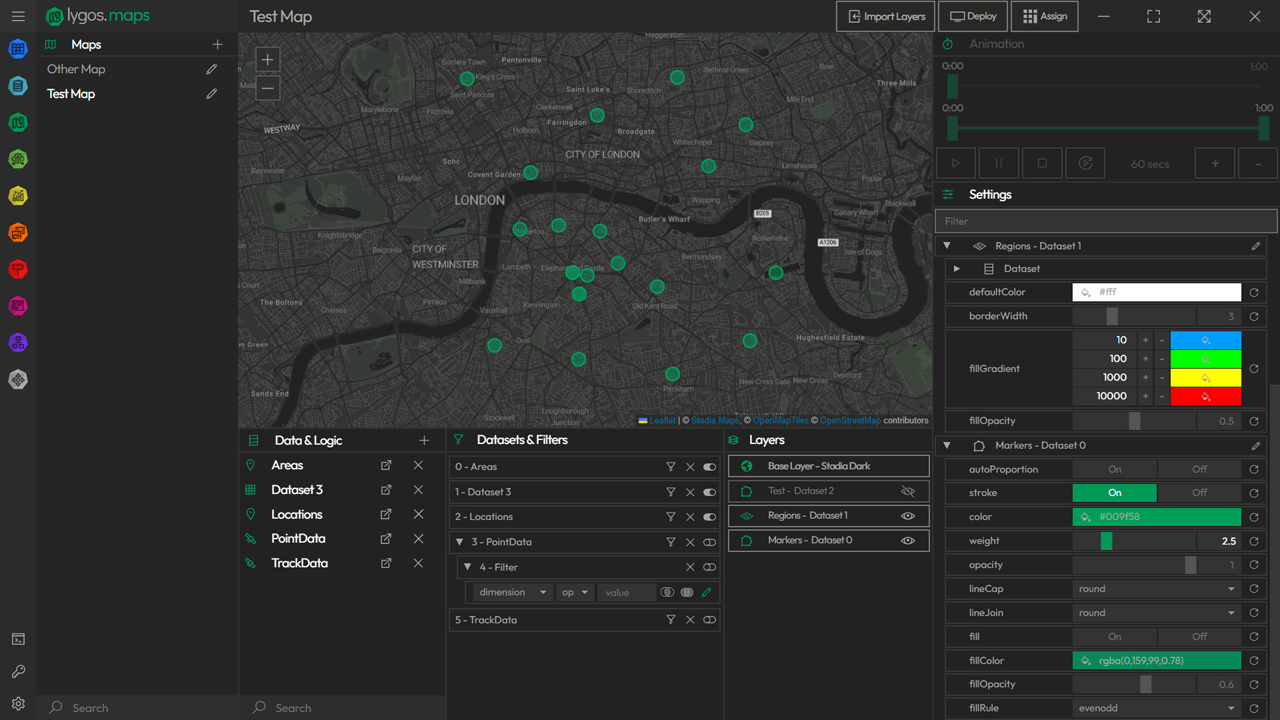Collapse the Regions - Dataset 1 settings section

[947, 245]
